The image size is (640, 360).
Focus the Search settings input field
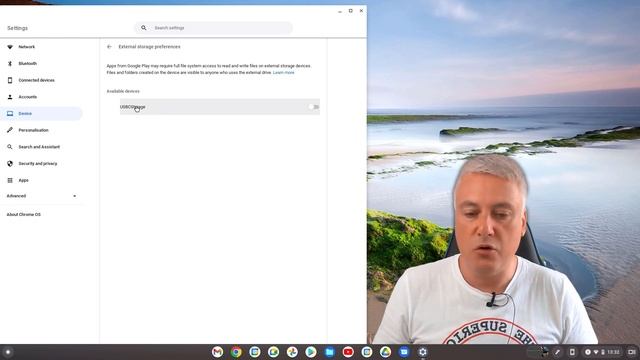coord(214,28)
